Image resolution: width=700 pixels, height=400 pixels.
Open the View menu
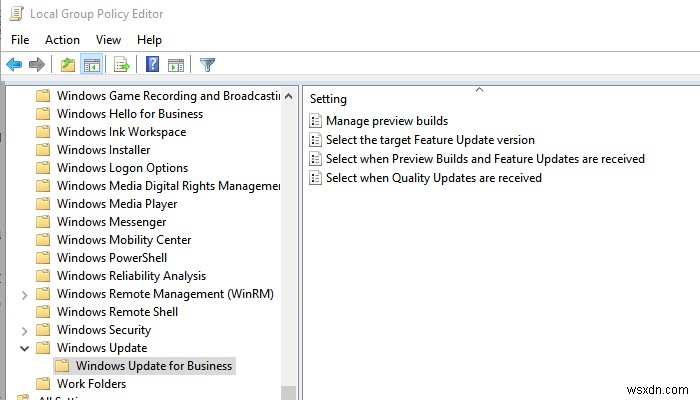(x=108, y=40)
